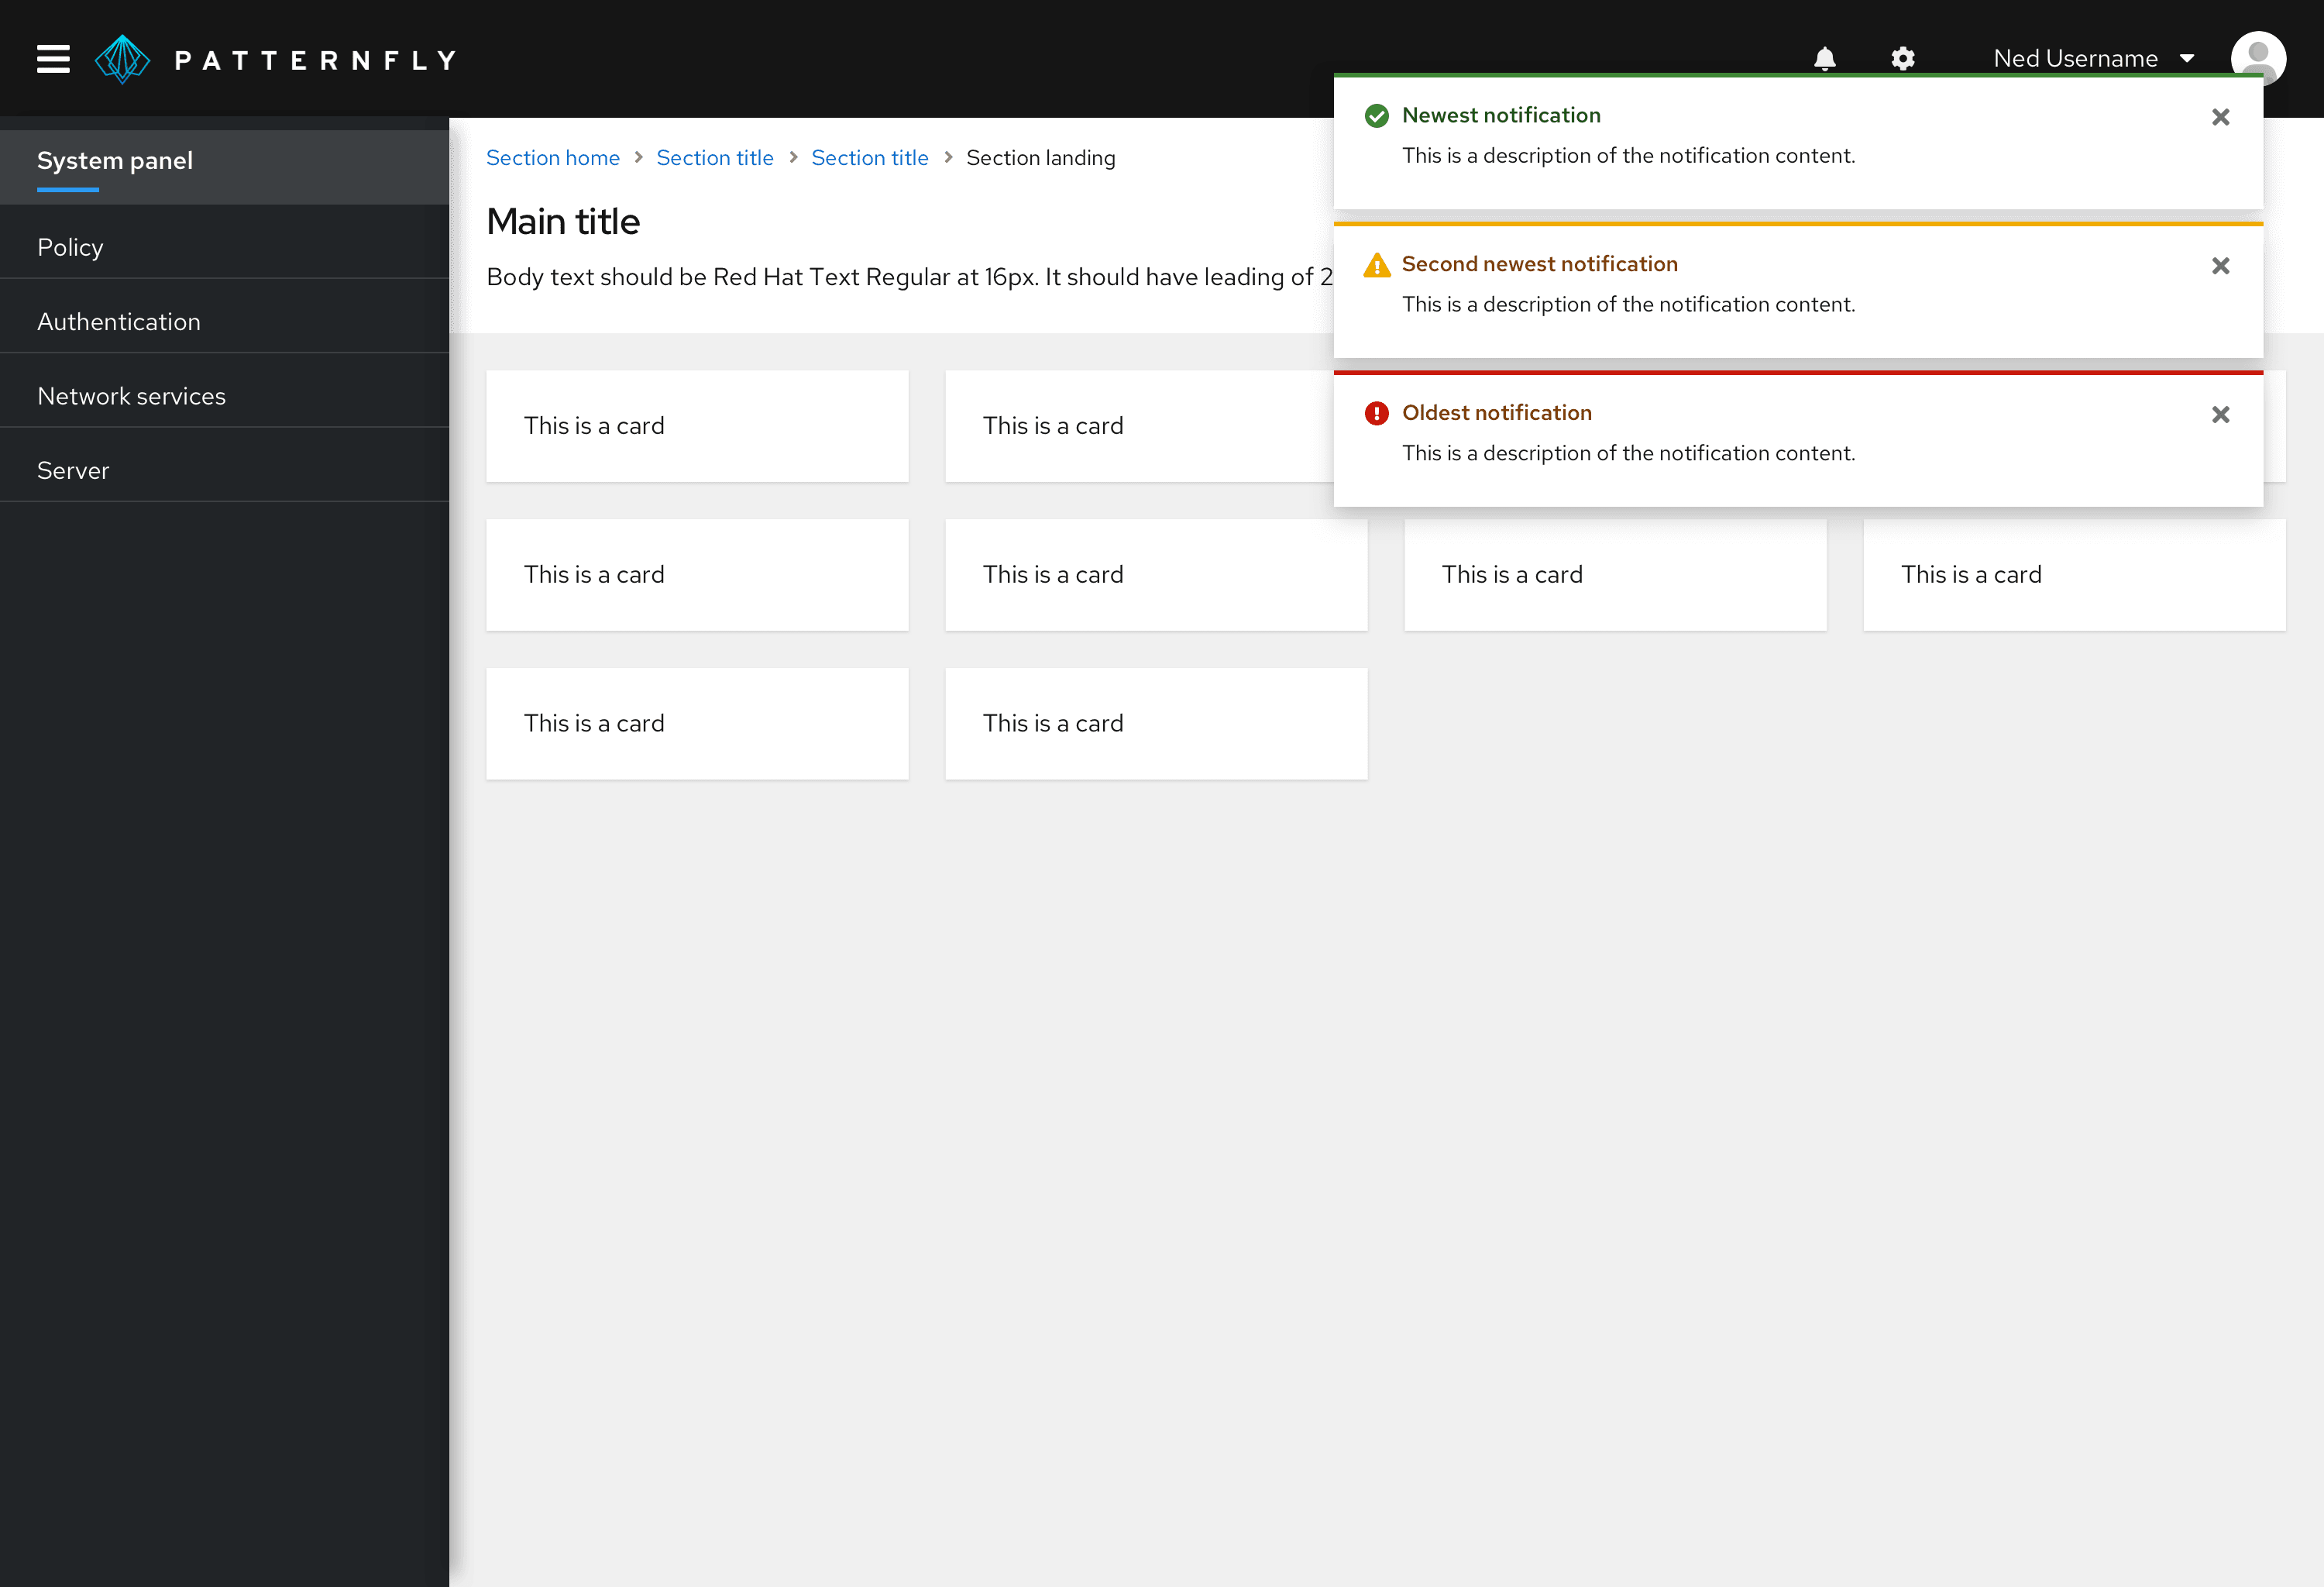Click the first card in top row
The height and width of the screenshot is (1587, 2324).
697,424
